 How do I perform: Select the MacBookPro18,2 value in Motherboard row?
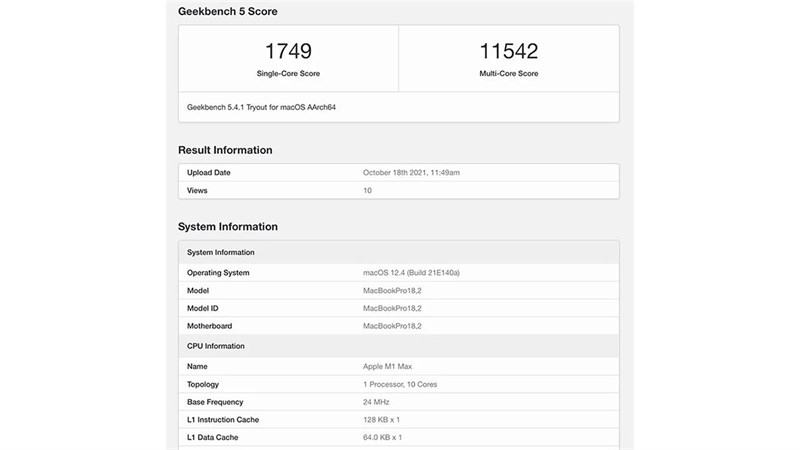click(x=392, y=326)
